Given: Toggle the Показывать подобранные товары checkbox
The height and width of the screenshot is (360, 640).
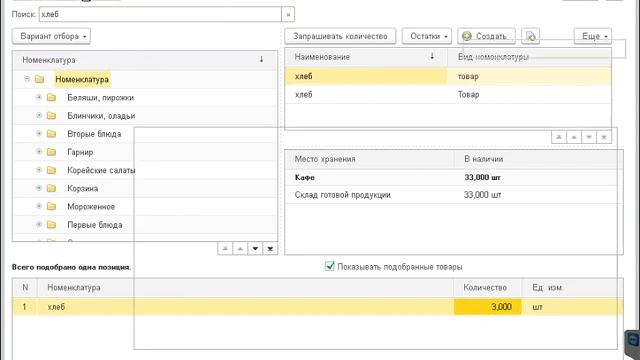Looking at the screenshot, I should [x=329, y=267].
